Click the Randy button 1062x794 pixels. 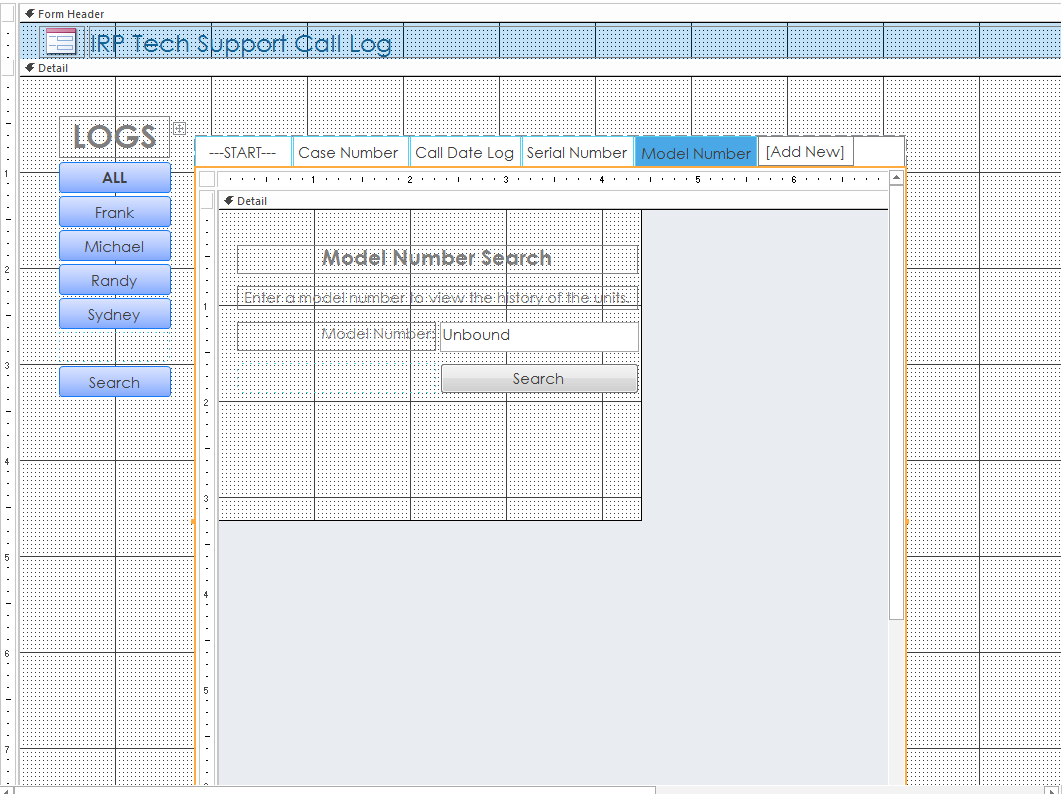pos(114,280)
